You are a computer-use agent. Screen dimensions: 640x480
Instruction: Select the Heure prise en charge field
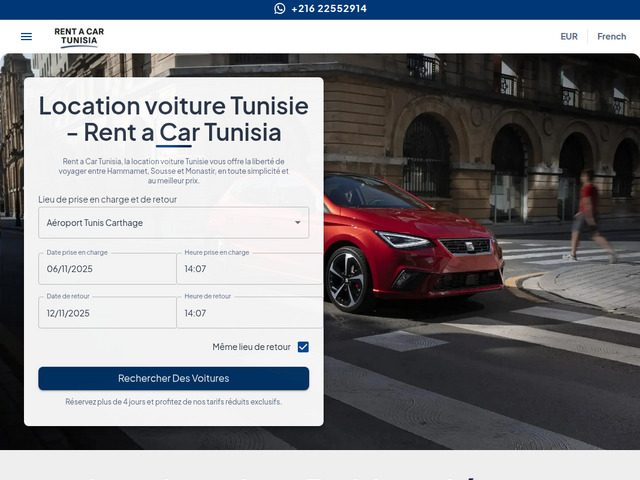click(250, 269)
